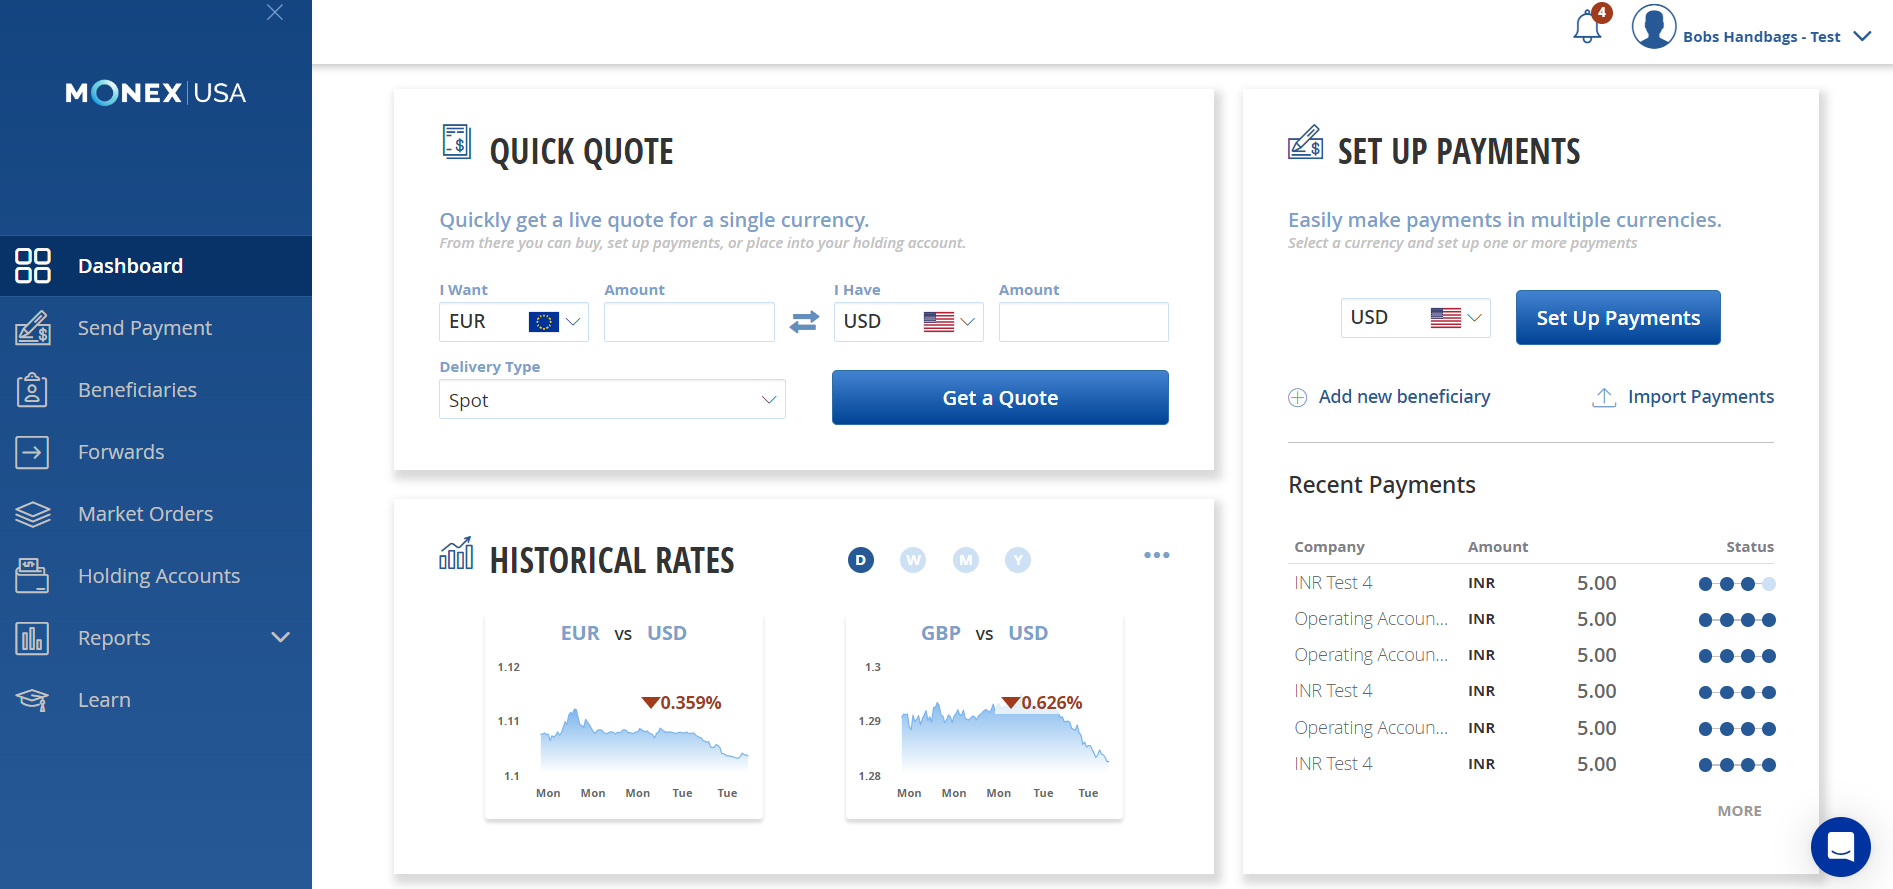Click the Beneficiaries badge icon

(x=33, y=390)
